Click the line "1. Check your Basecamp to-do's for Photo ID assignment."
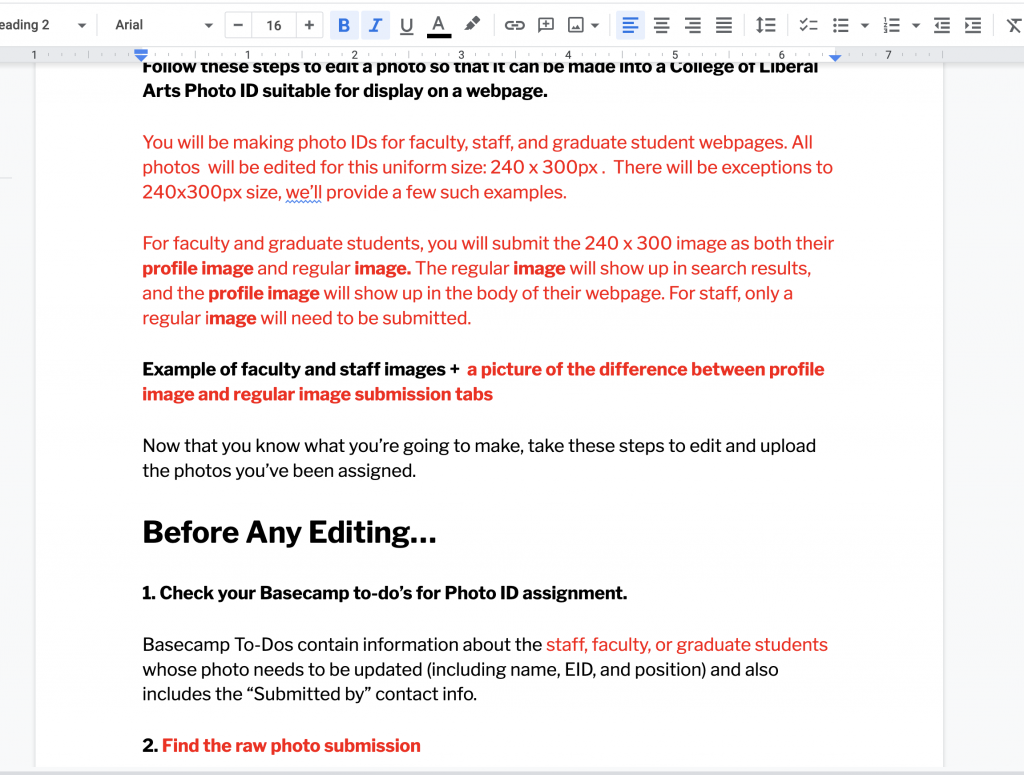 pyautogui.click(x=385, y=593)
